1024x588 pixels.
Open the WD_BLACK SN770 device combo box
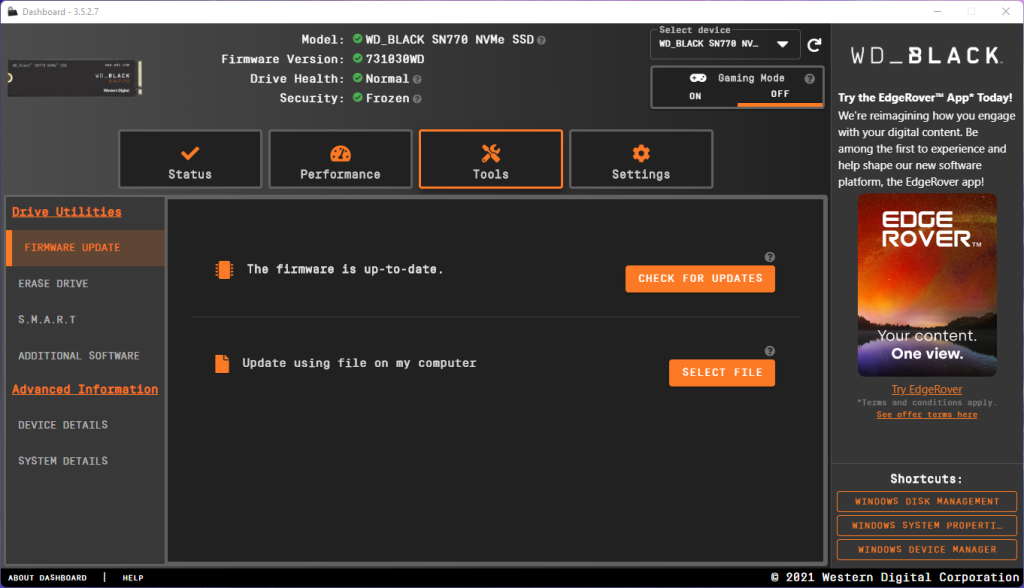[725, 44]
